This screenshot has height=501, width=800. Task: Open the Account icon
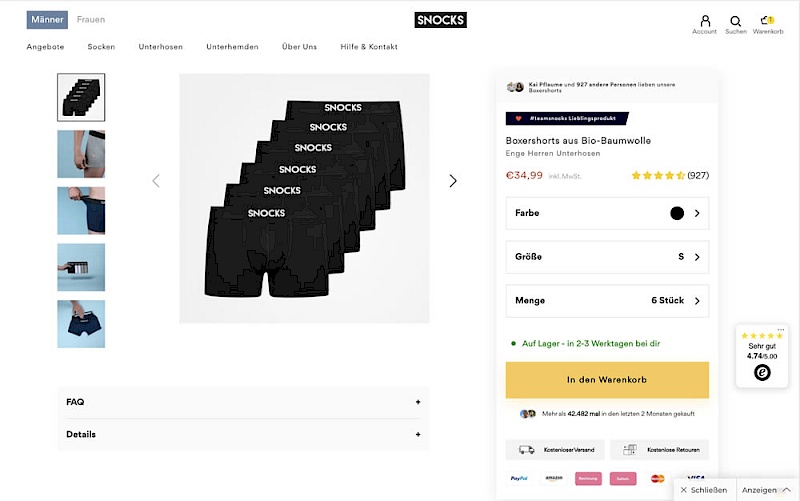(x=704, y=21)
